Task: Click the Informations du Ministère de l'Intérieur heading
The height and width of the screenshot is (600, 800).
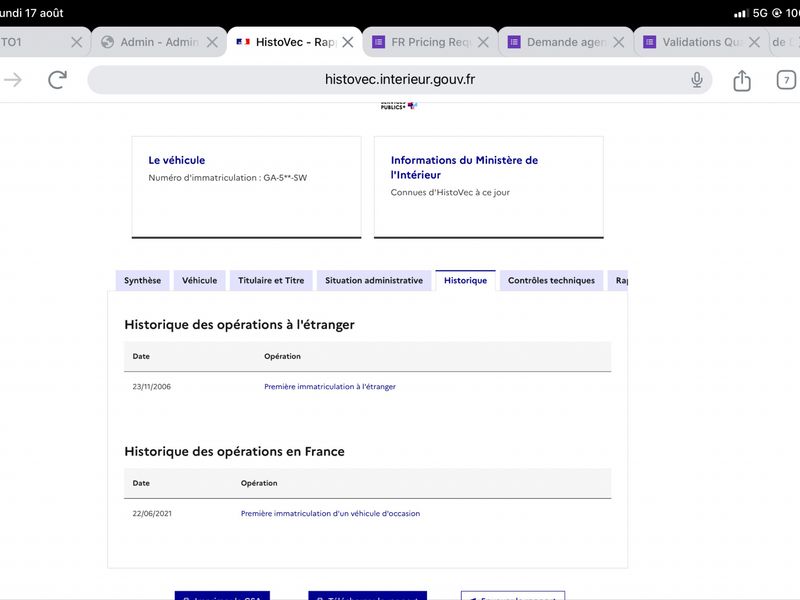Action: point(464,167)
